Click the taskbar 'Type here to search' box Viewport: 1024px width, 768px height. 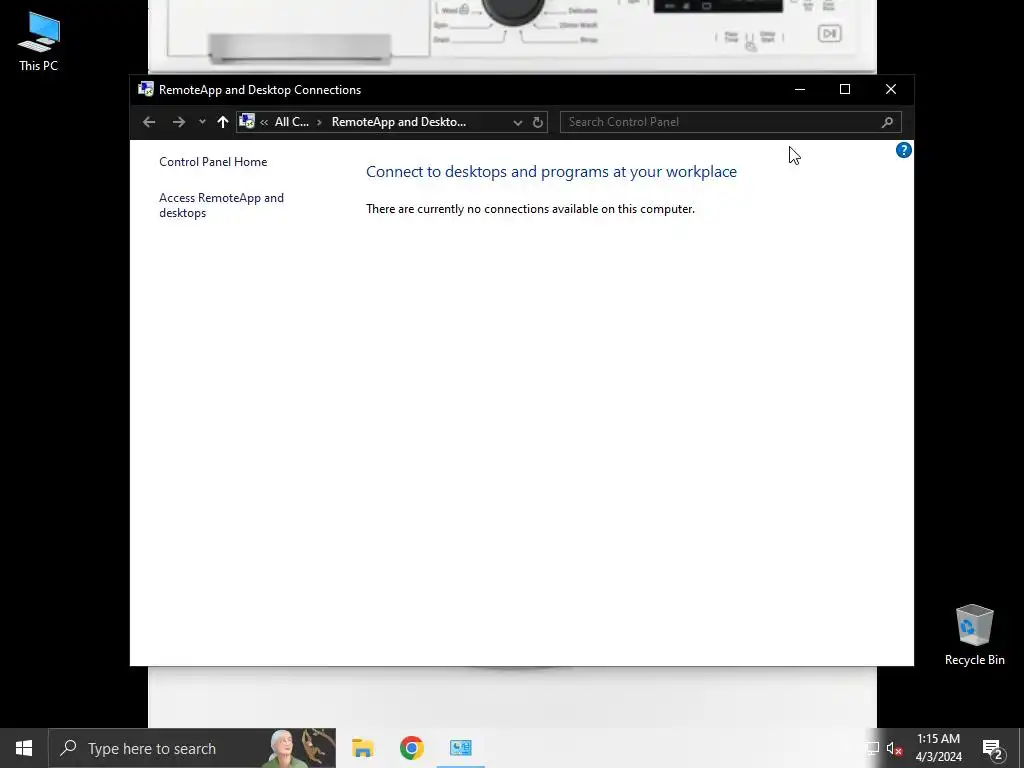192,748
